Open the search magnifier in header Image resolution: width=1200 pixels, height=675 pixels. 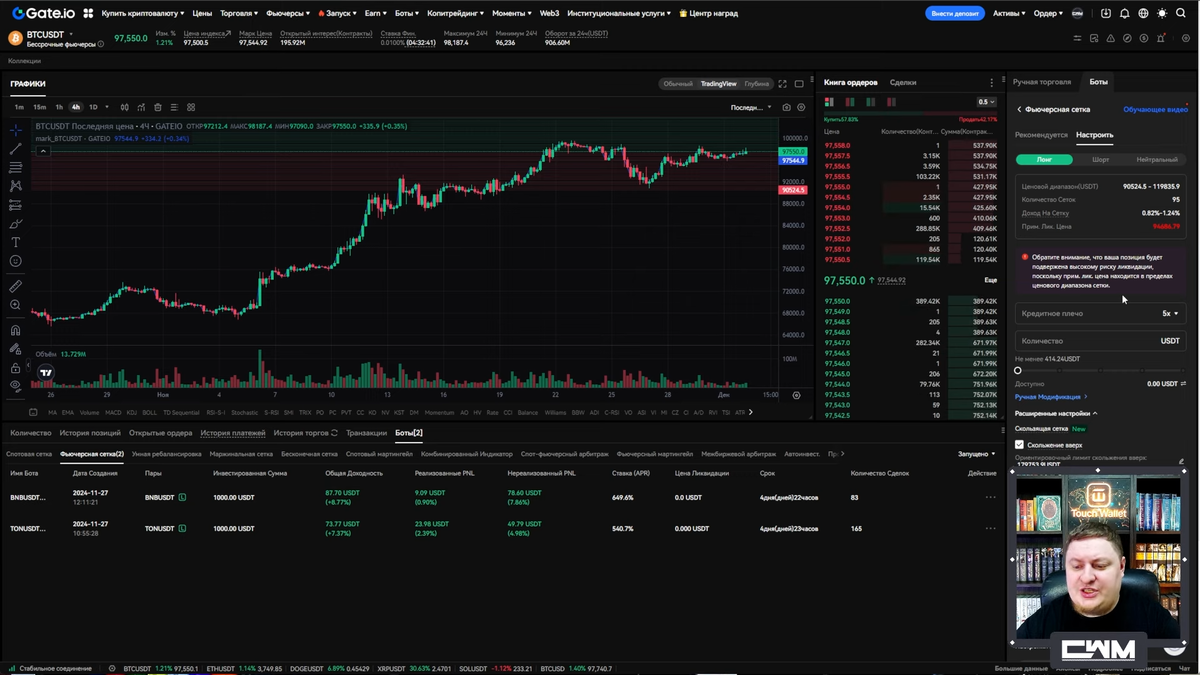pyautogui.click(x=1181, y=13)
